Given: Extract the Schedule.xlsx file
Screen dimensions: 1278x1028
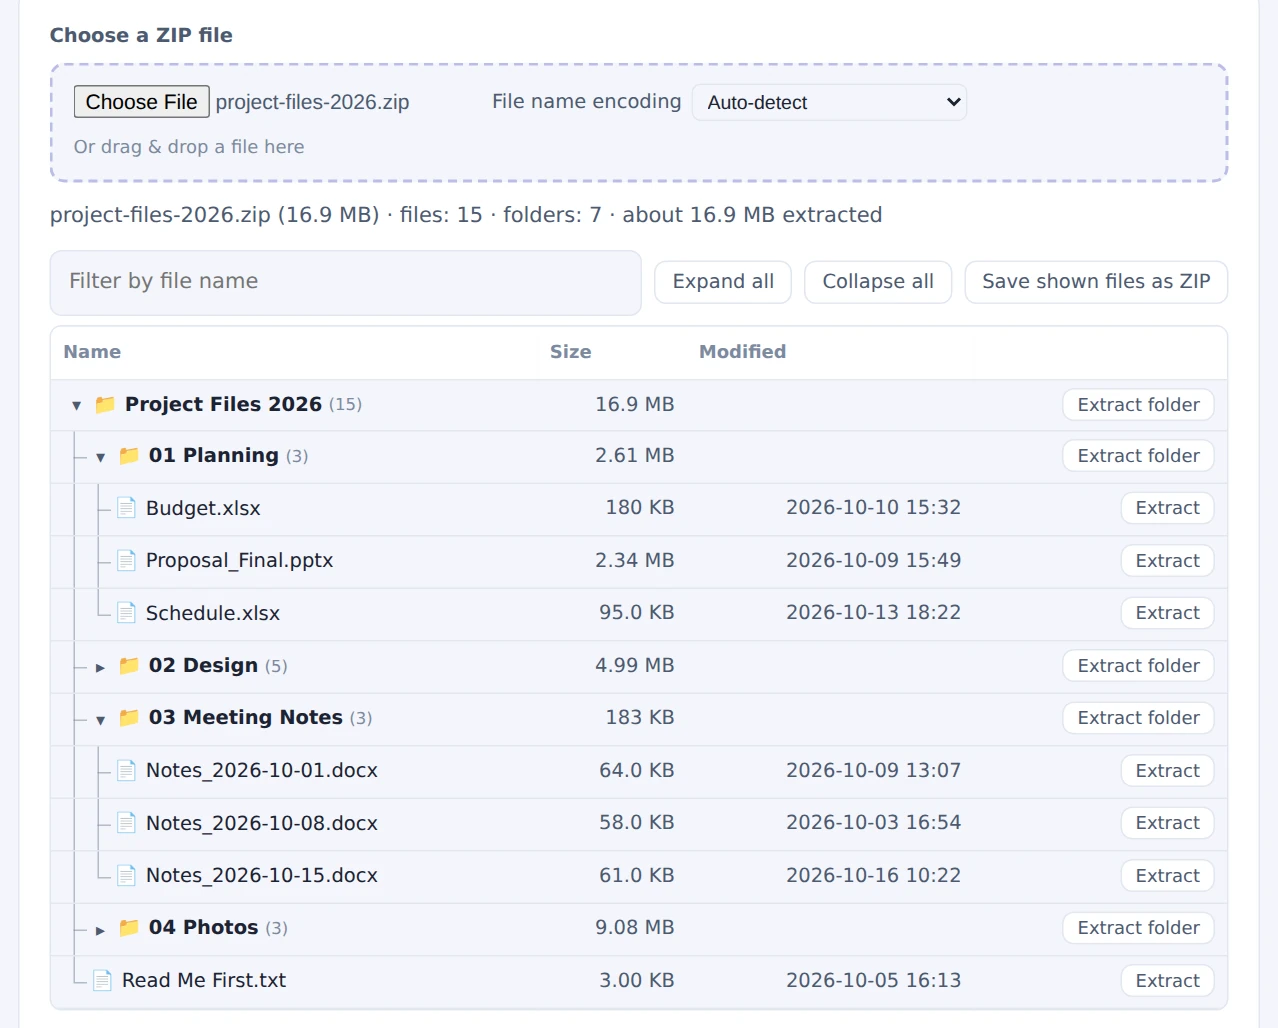Looking at the screenshot, I should point(1167,613).
